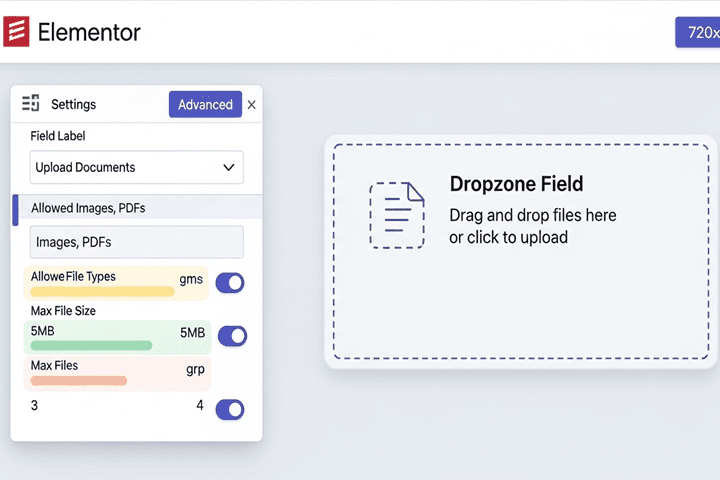
Task: Toggle the Allowe File Types switch
Action: coord(230,282)
